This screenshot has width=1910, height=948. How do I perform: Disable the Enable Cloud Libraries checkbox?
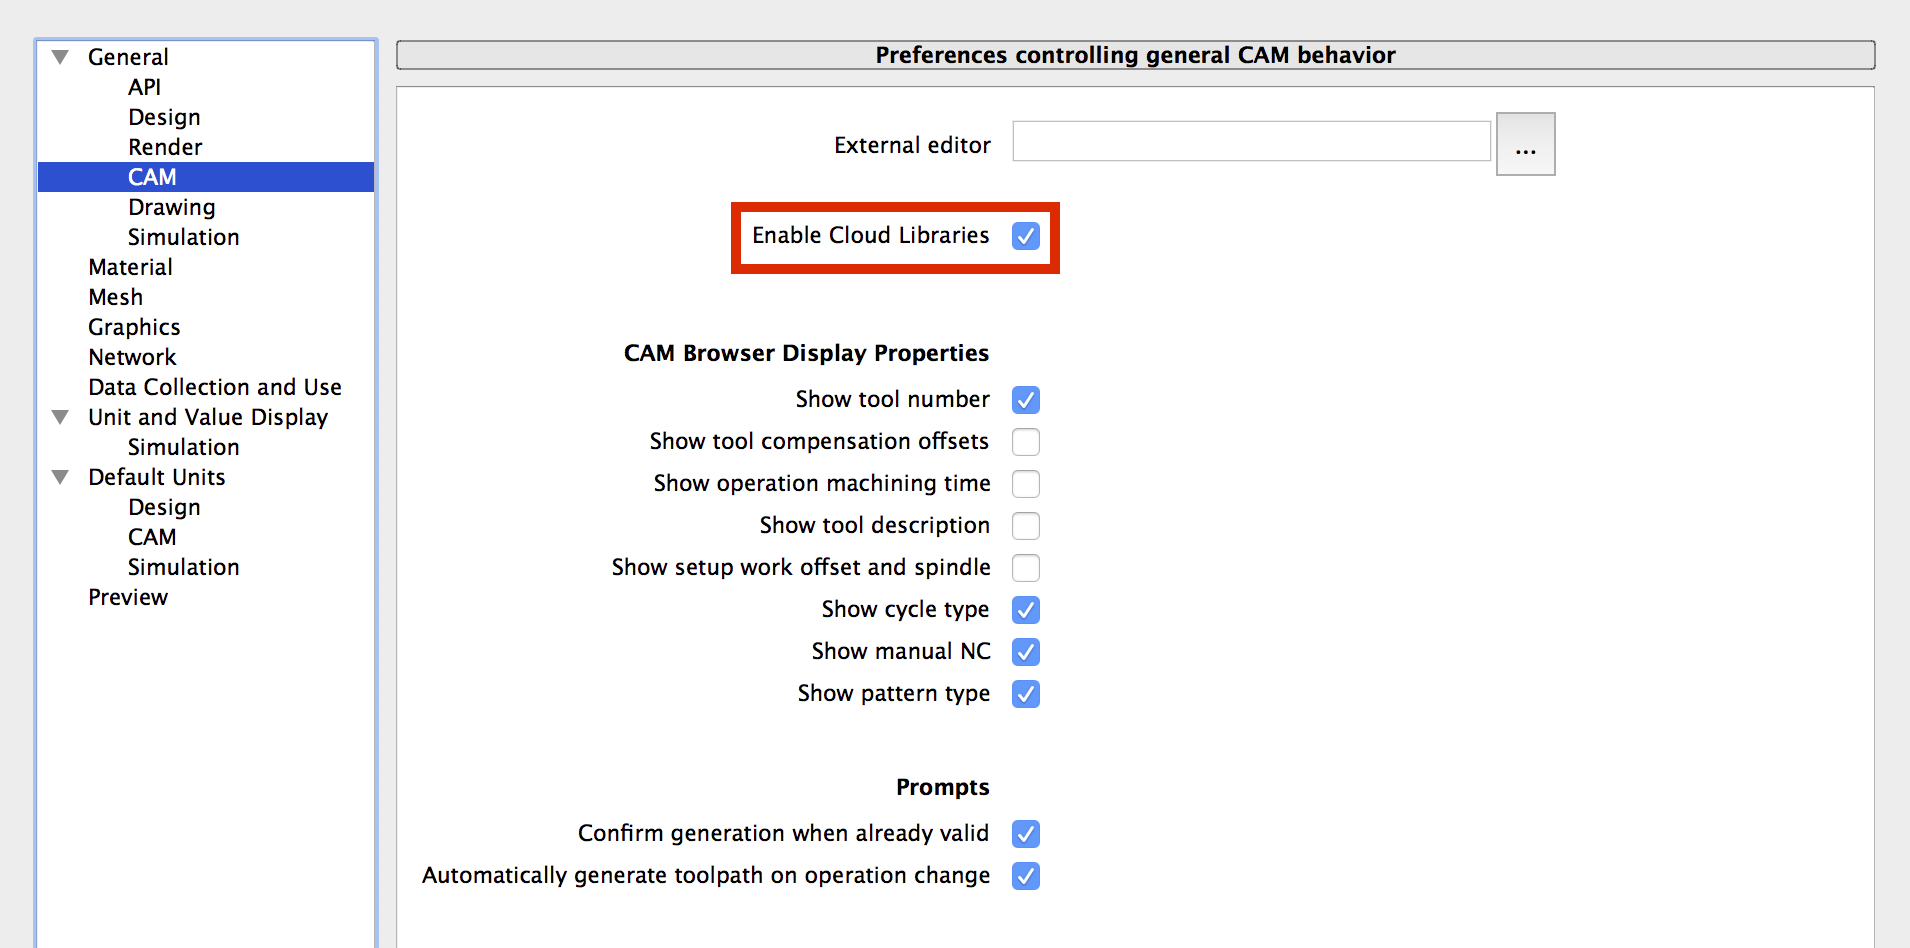pos(1025,236)
